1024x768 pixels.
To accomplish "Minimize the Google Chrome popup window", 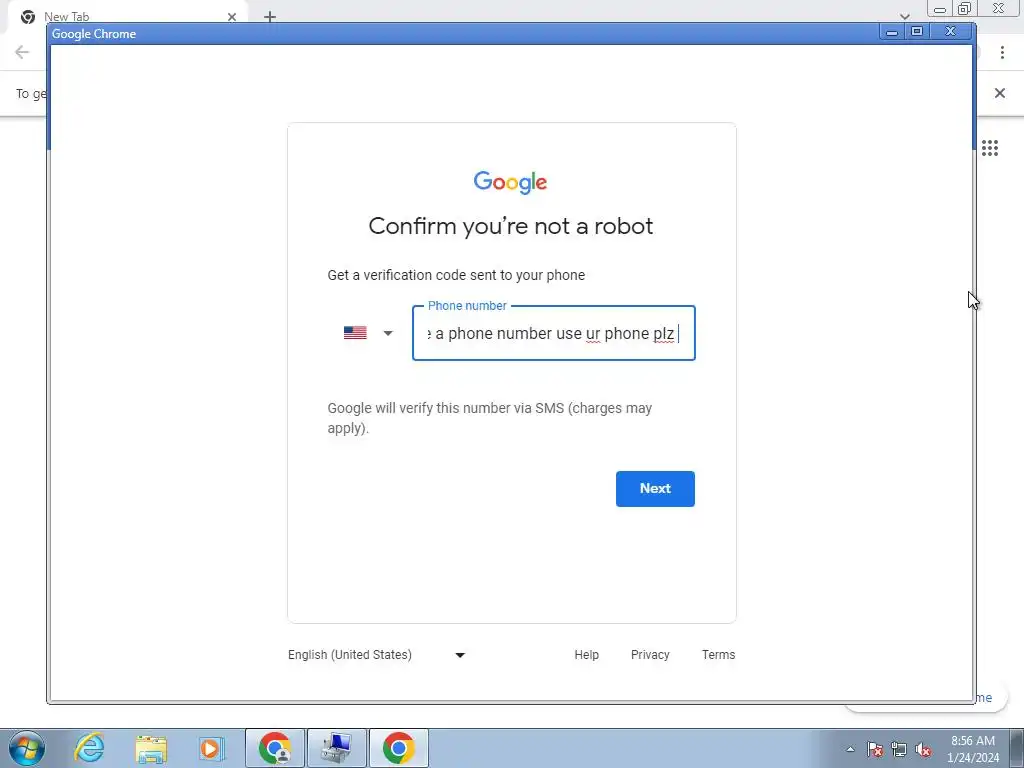I will (892, 31).
